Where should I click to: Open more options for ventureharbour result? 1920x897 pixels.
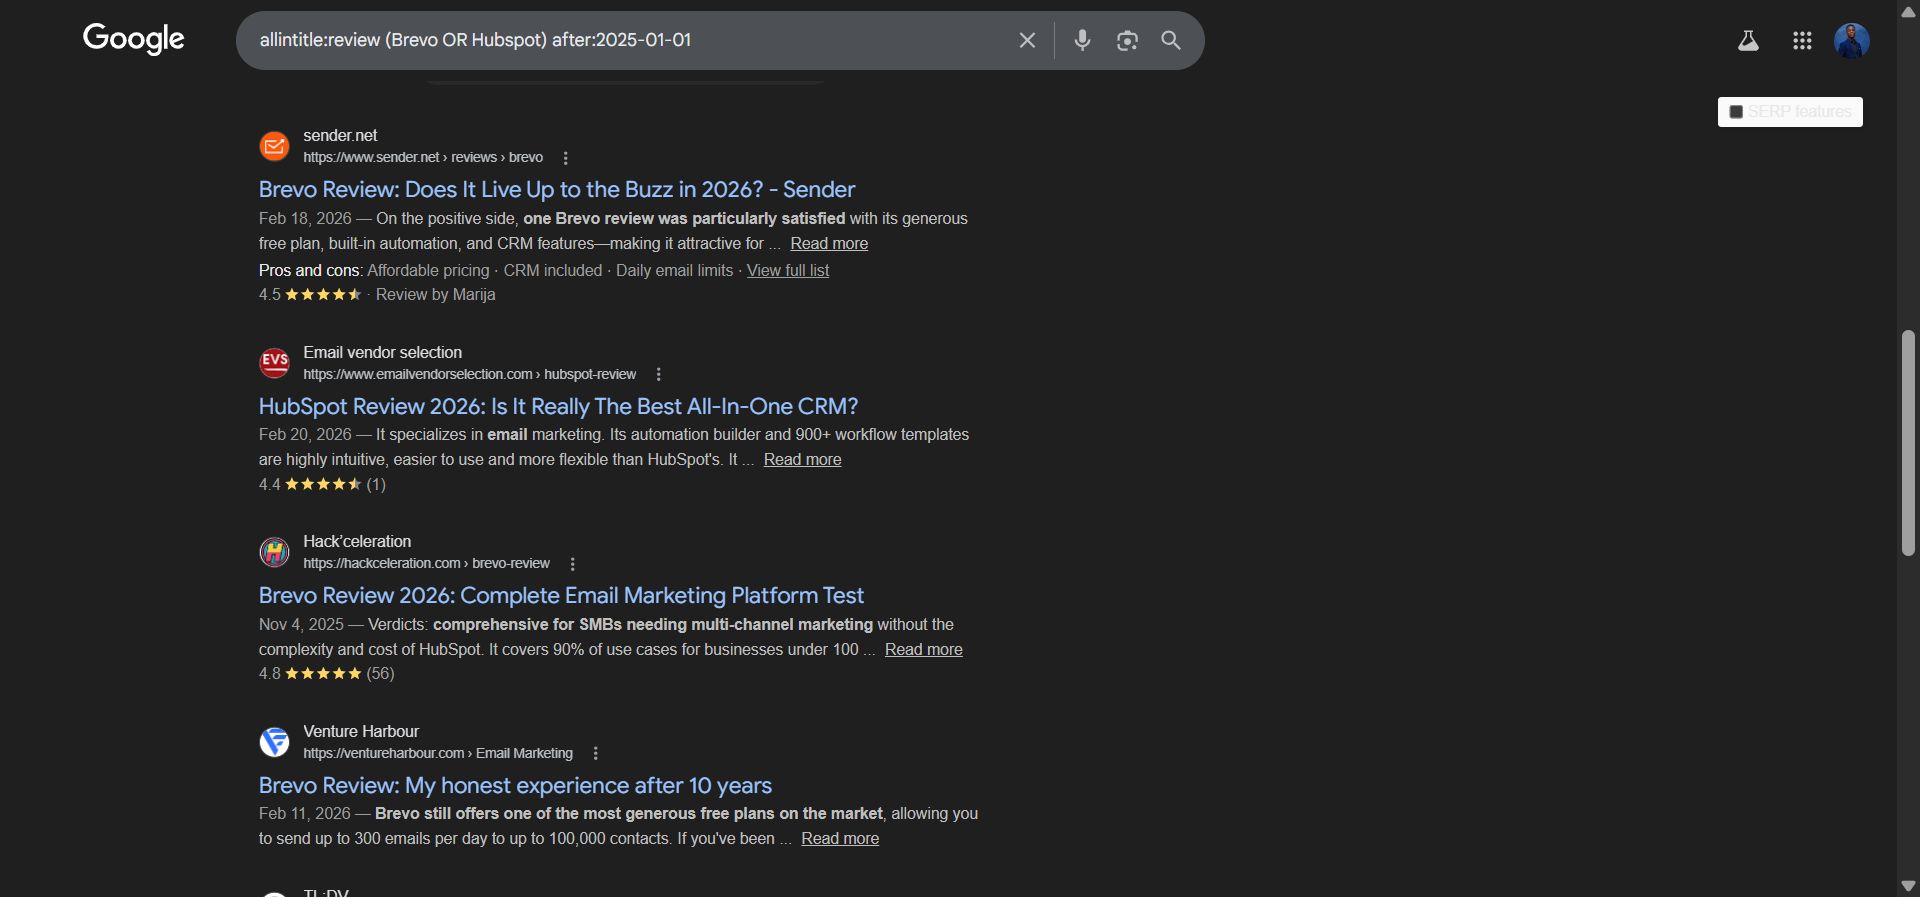coord(595,753)
